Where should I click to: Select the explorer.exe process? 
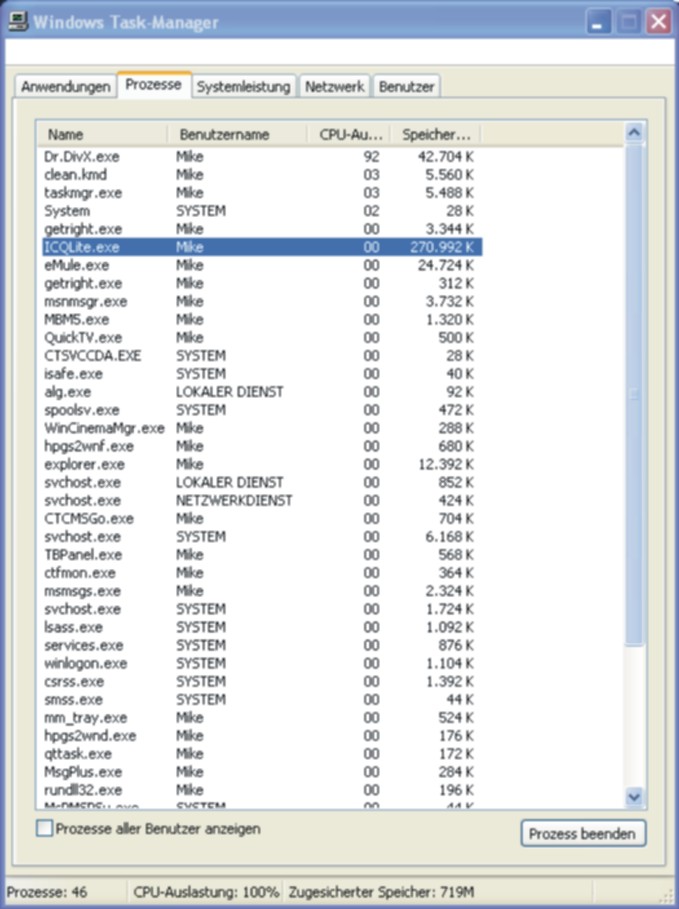coord(262,464)
